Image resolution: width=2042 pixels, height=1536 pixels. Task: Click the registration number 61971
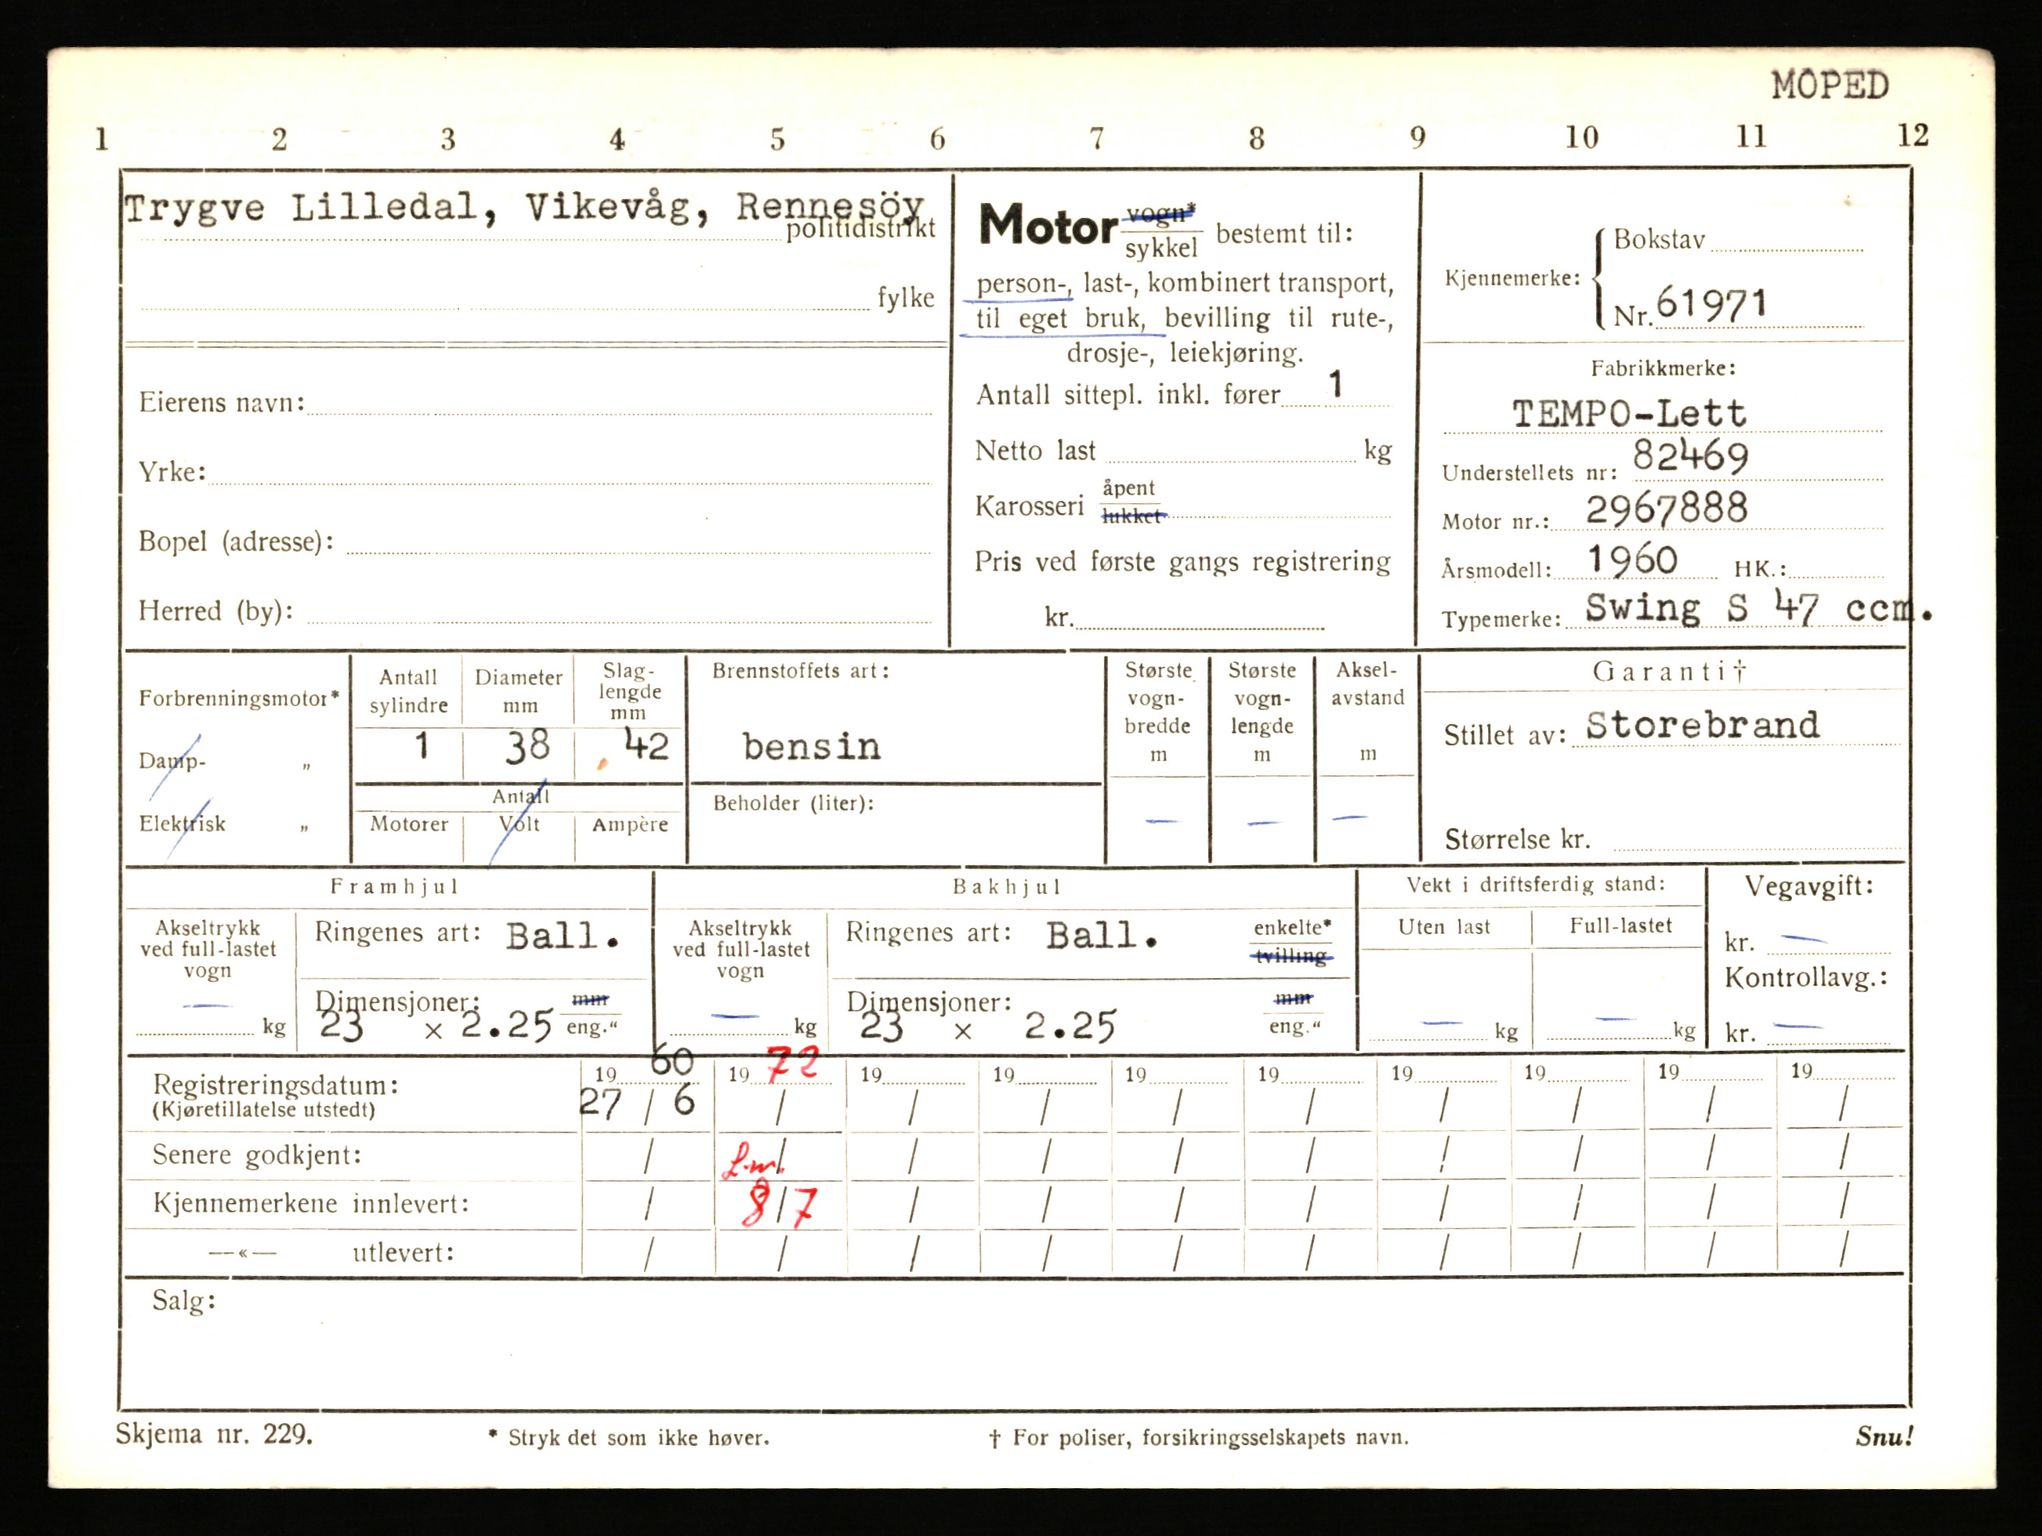click(x=1711, y=303)
